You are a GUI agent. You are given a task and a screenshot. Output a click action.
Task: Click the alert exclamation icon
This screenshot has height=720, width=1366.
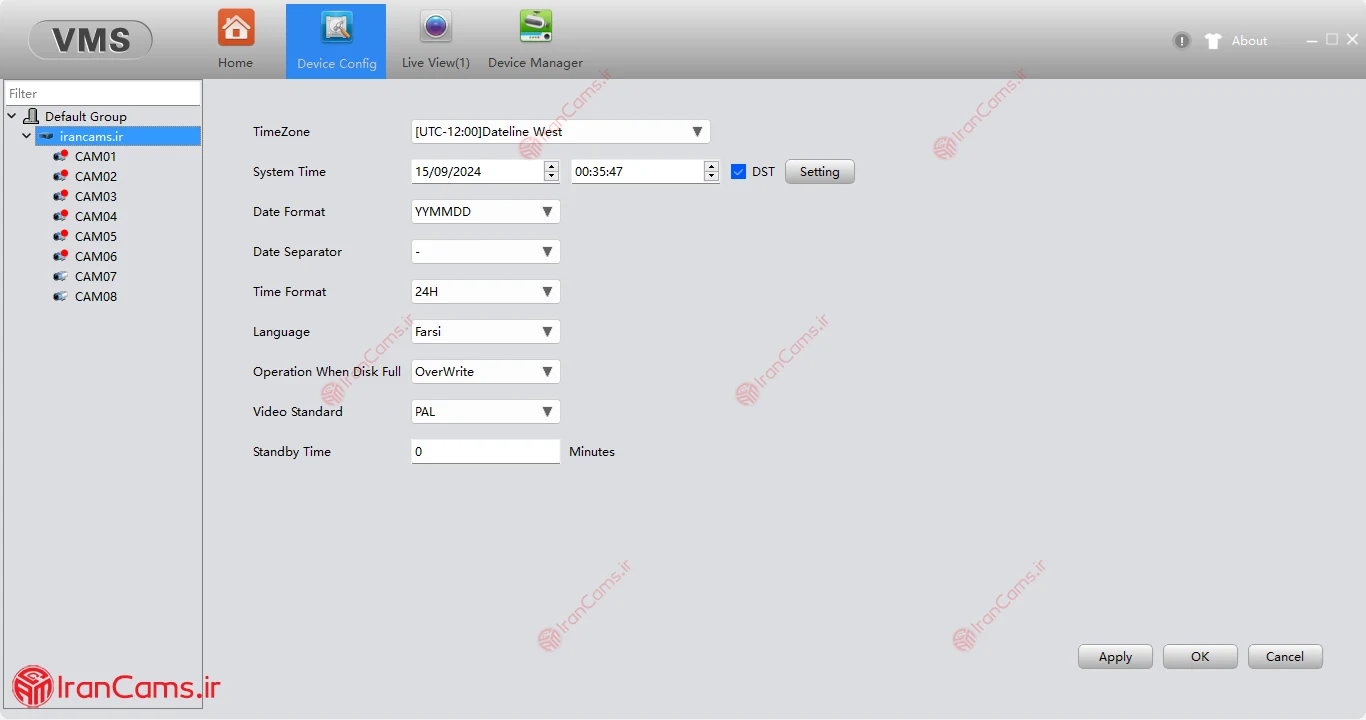1182,41
